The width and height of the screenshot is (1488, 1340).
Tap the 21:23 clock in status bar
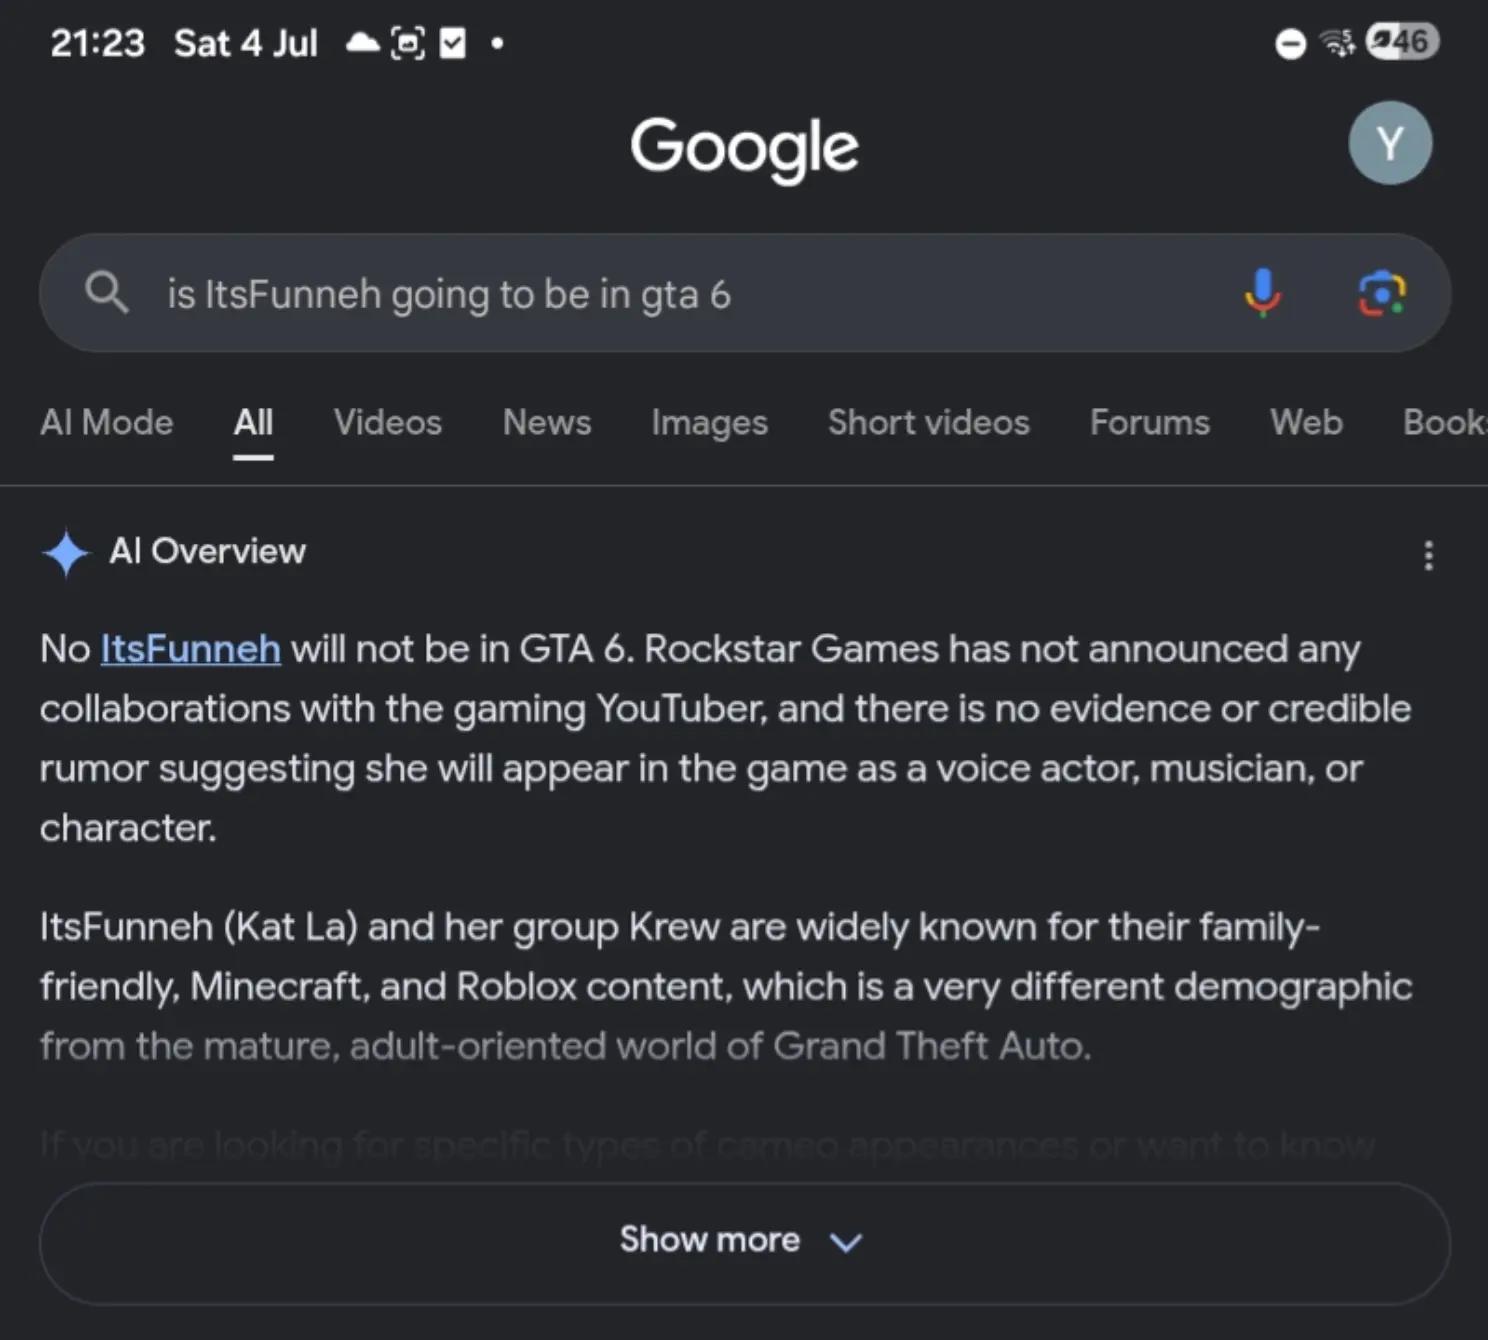[x=98, y=43]
